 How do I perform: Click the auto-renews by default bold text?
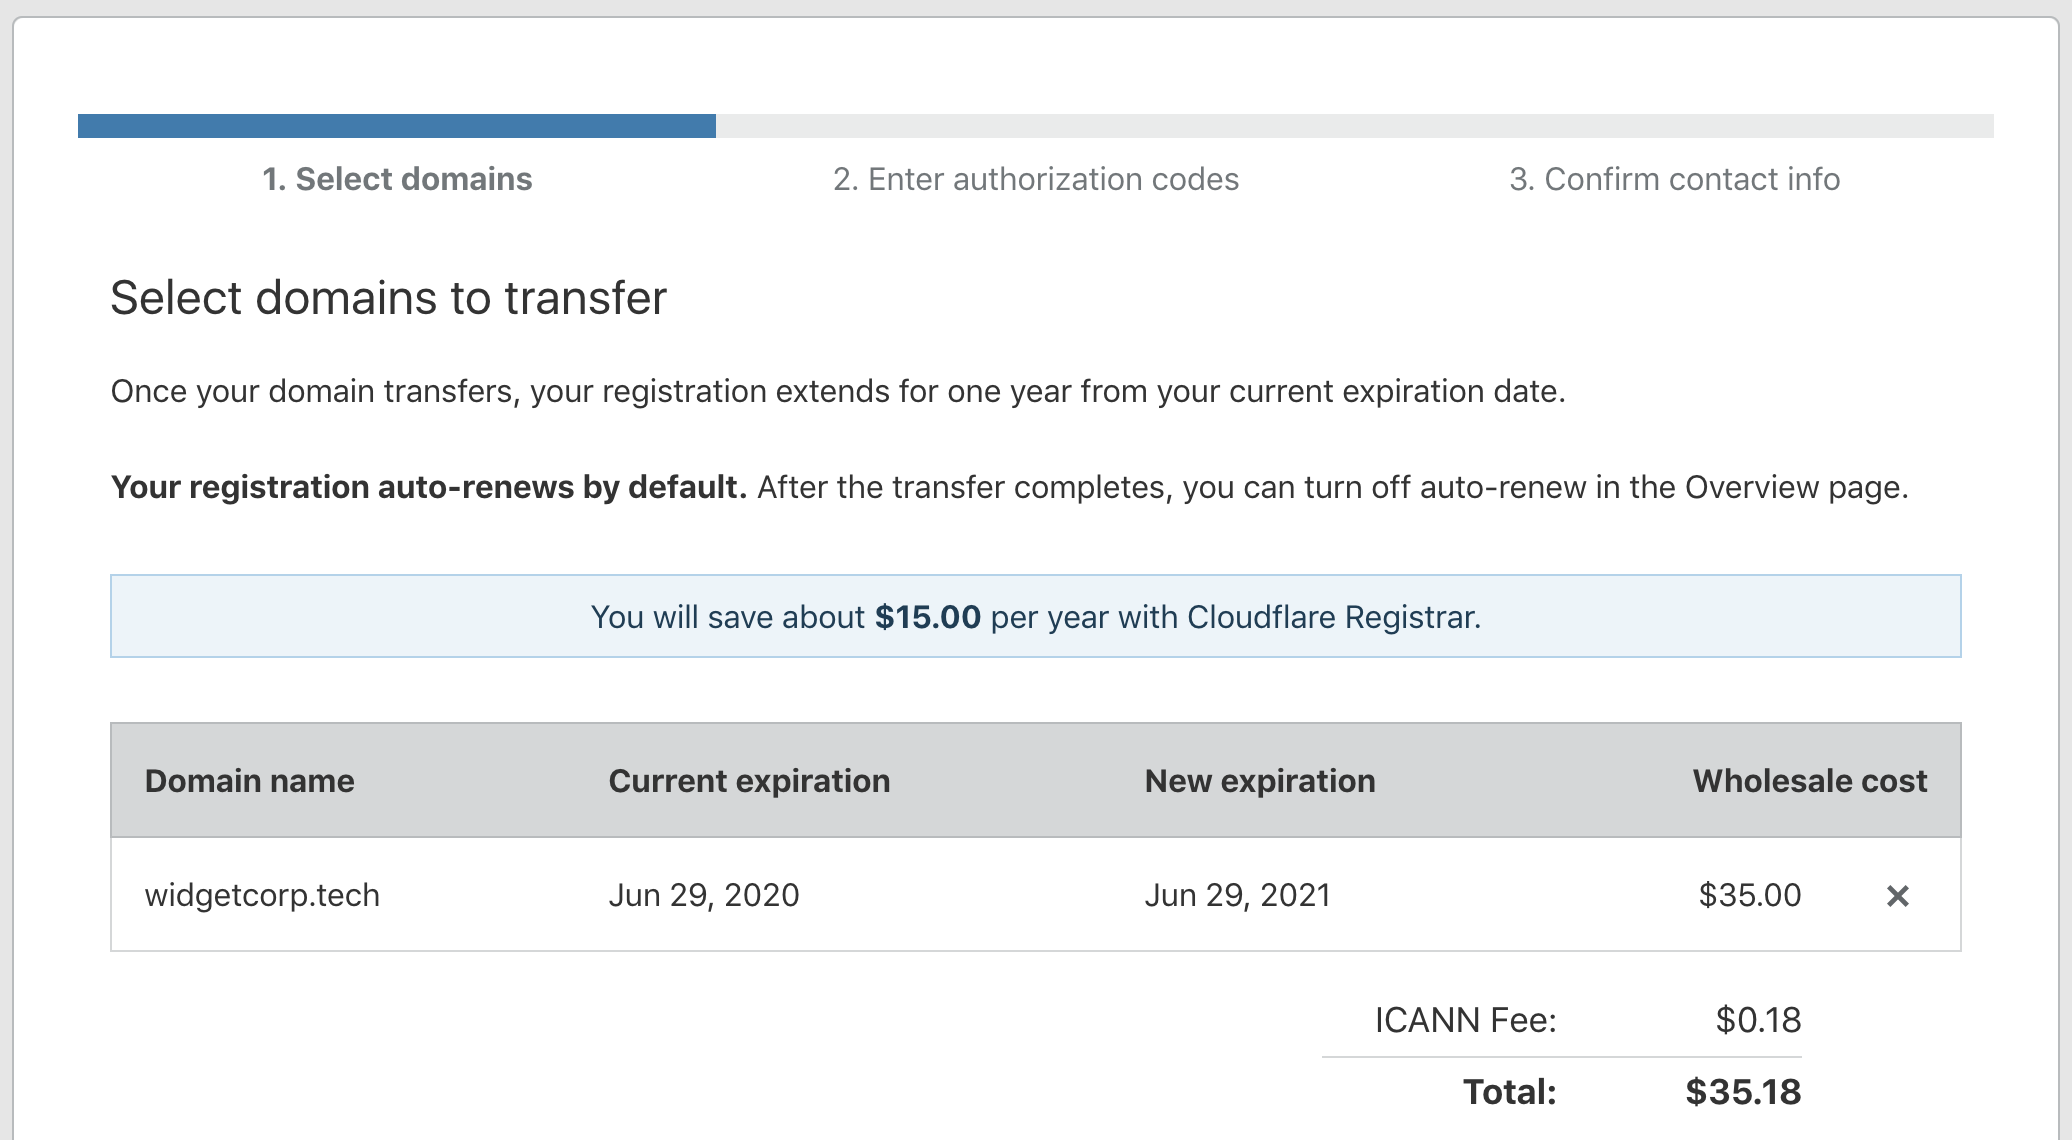[x=428, y=487]
